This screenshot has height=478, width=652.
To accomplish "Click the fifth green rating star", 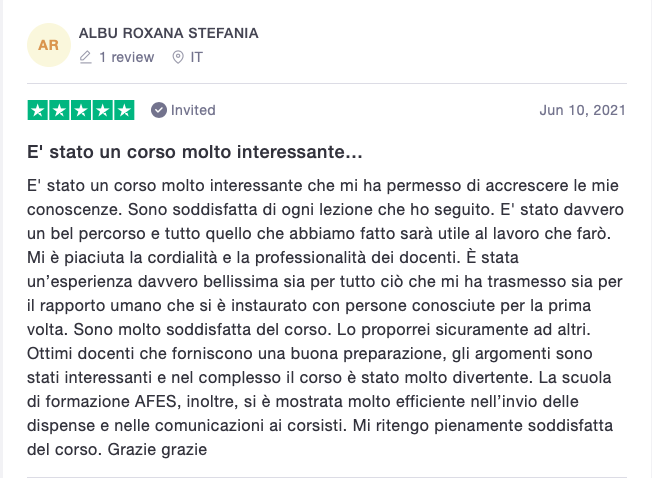I will point(124,110).
